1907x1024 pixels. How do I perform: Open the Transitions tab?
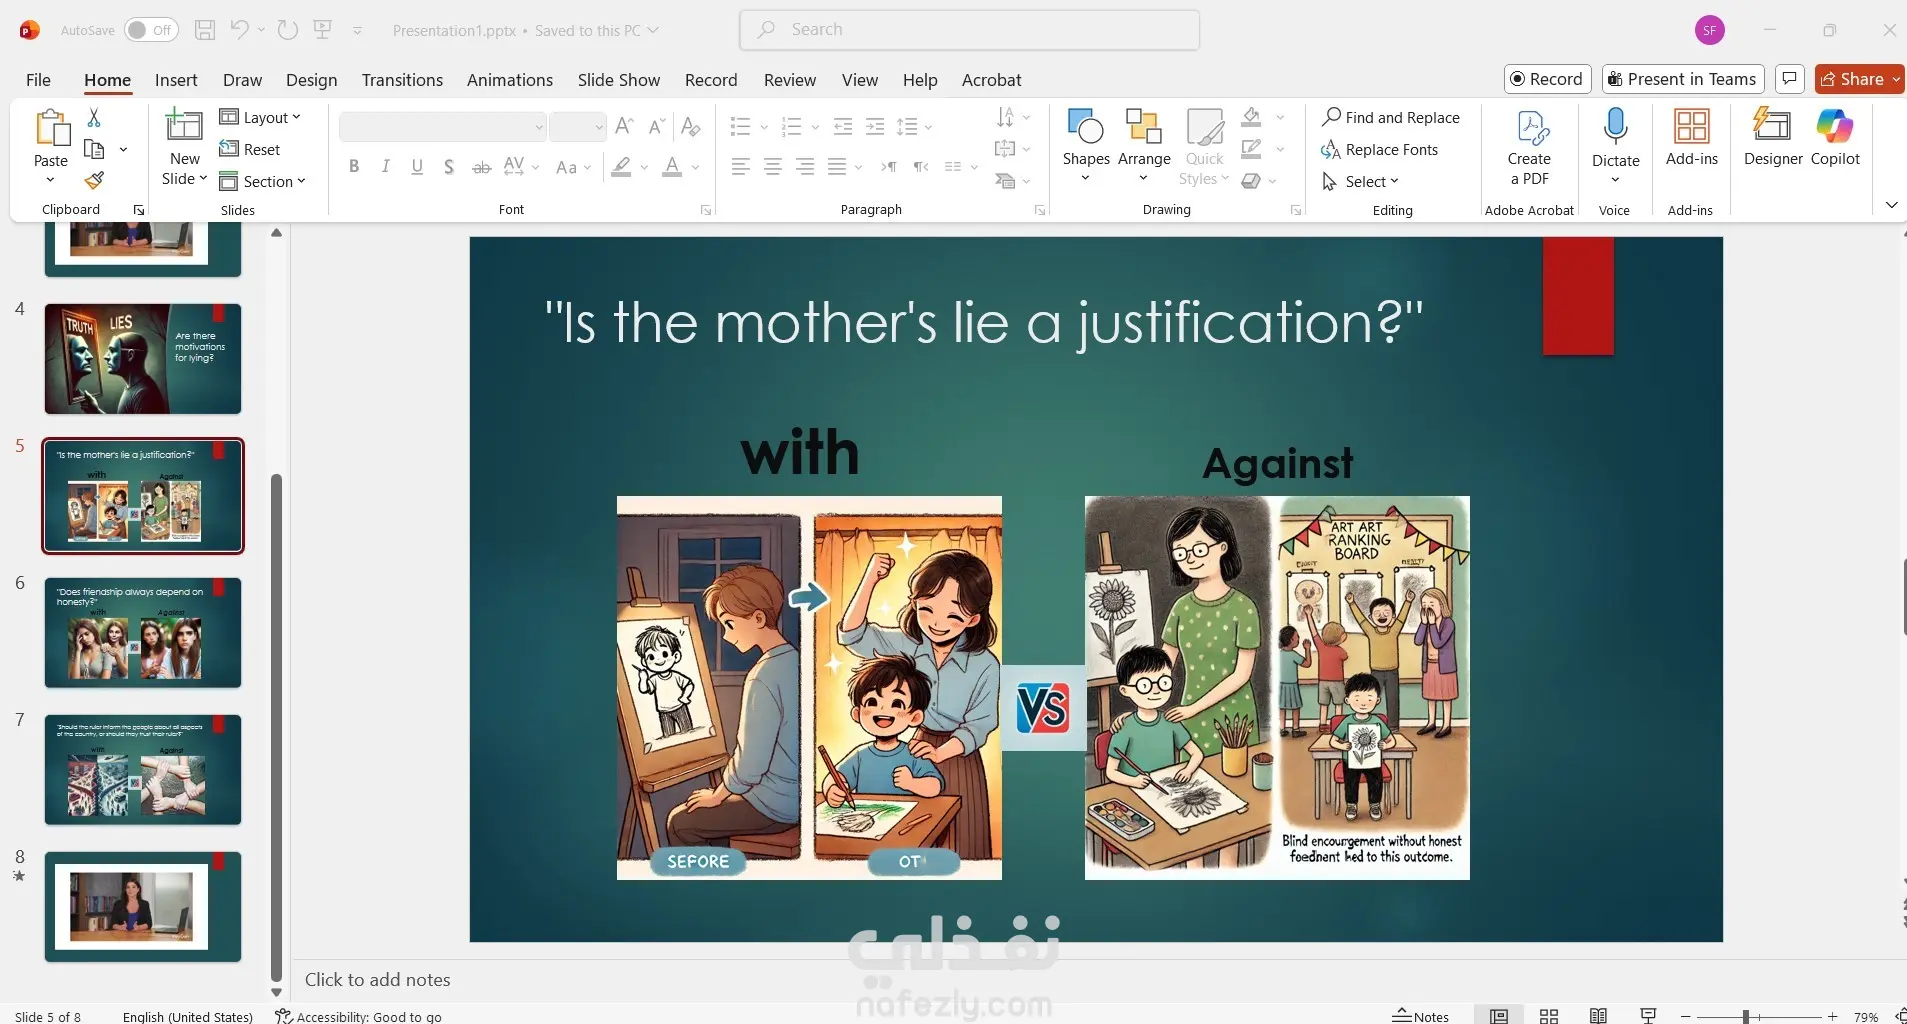(402, 80)
